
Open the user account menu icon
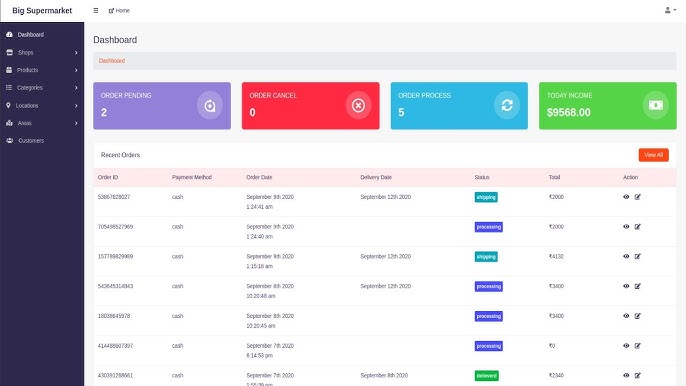pyautogui.click(x=670, y=10)
